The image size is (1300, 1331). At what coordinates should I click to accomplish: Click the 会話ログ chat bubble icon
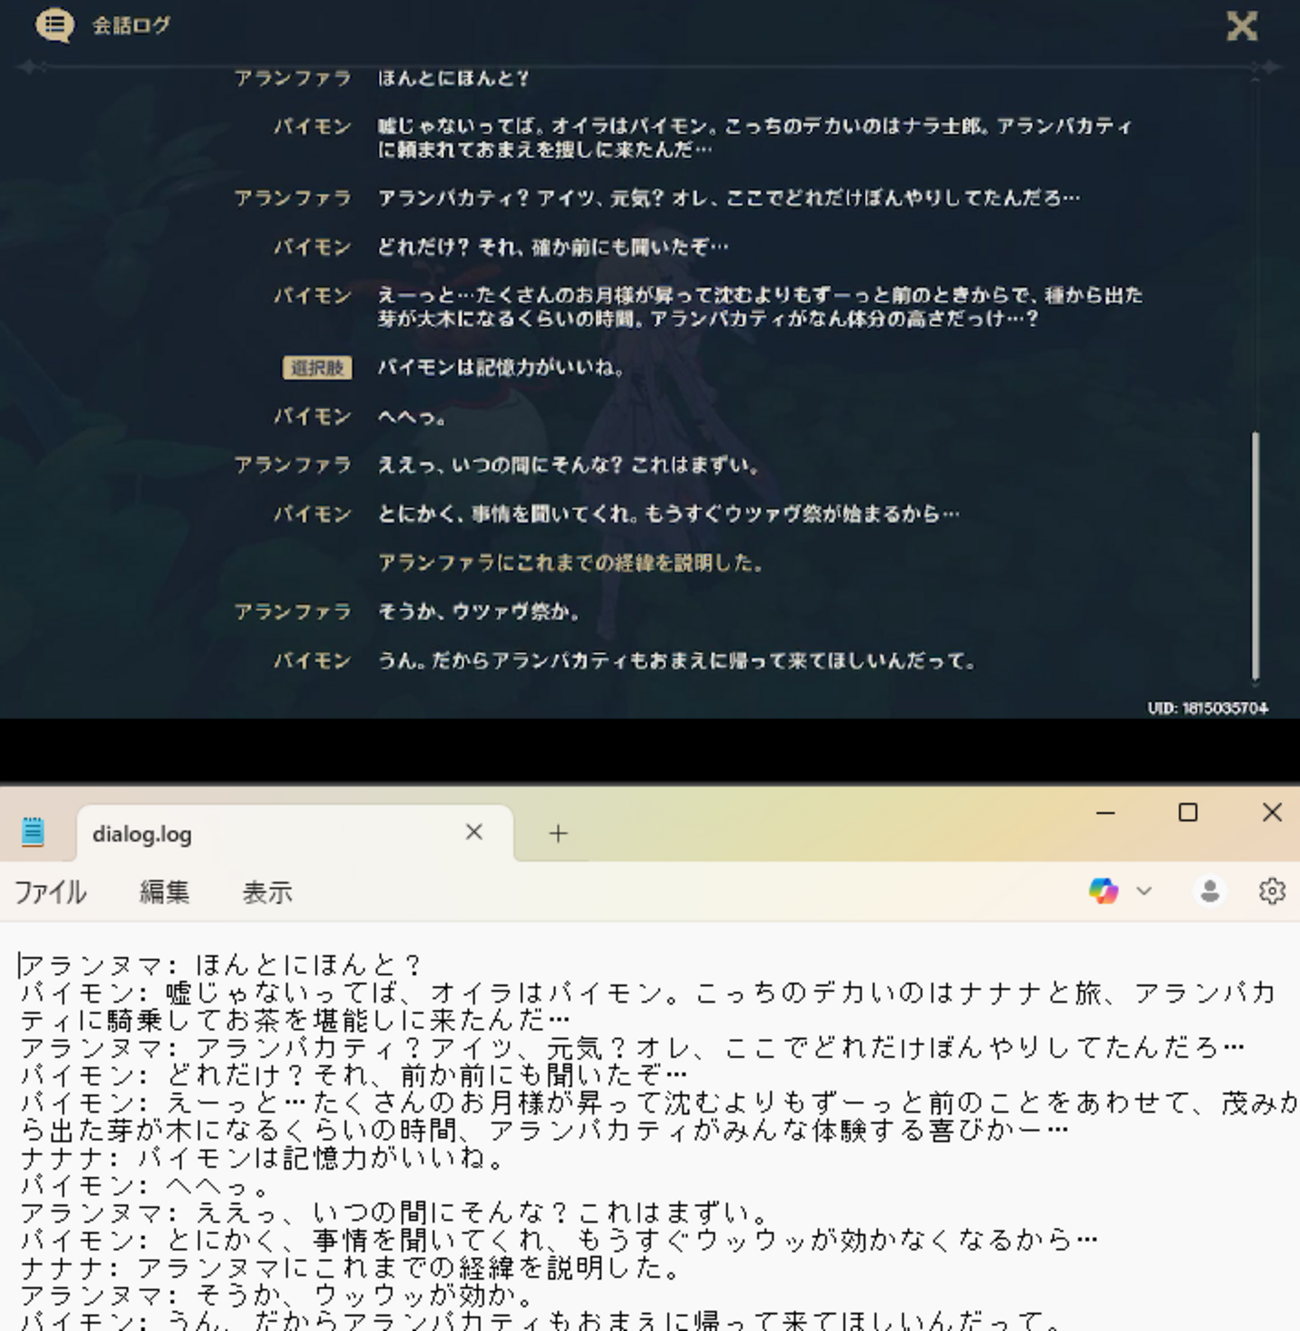[x=55, y=25]
